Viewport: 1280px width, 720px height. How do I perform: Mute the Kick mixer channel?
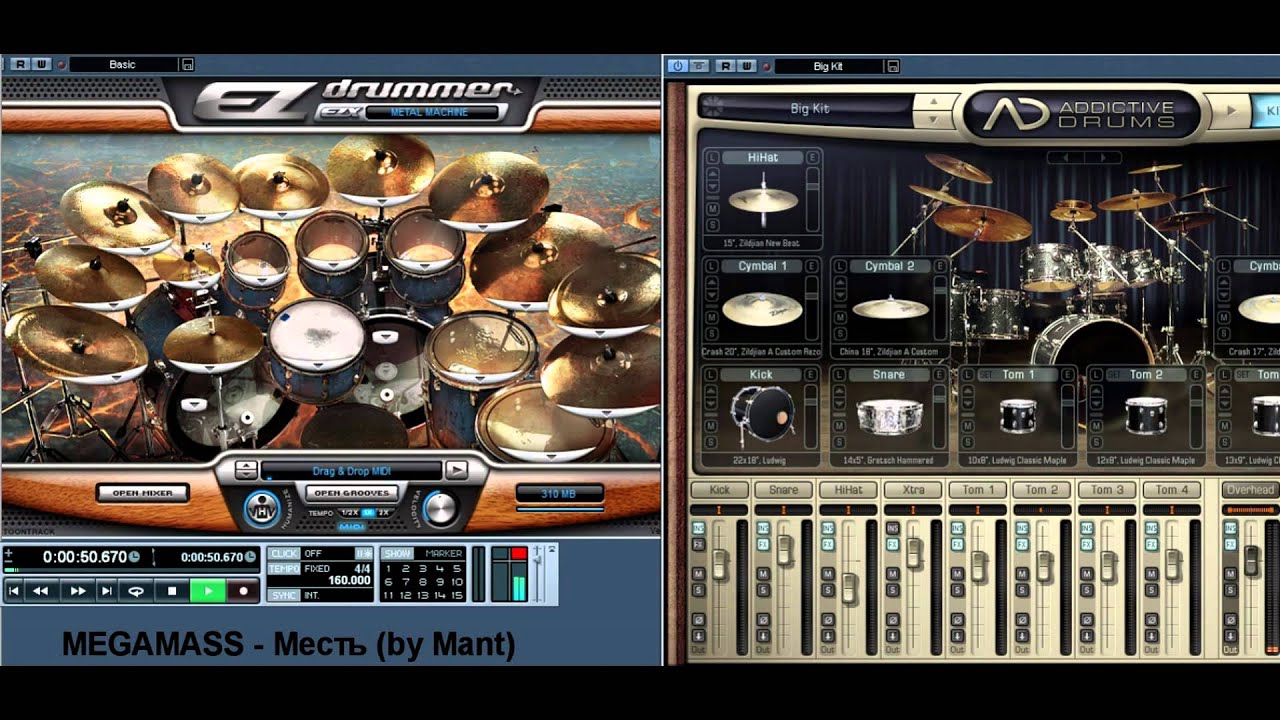tap(698, 574)
